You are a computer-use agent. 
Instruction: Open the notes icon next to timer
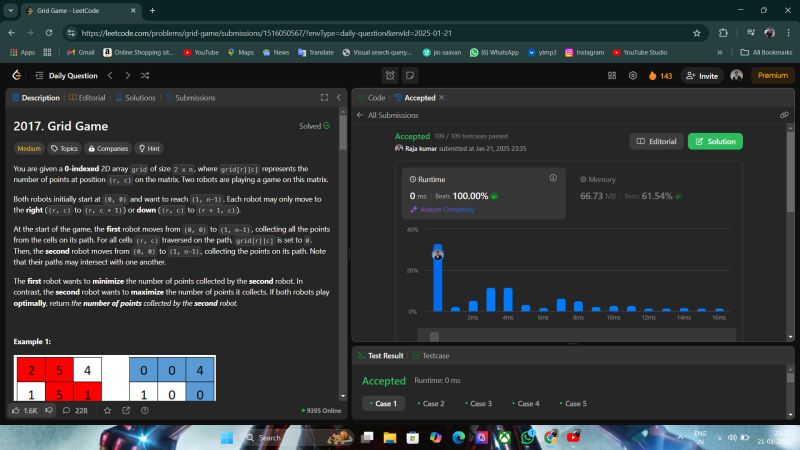pos(410,76)
